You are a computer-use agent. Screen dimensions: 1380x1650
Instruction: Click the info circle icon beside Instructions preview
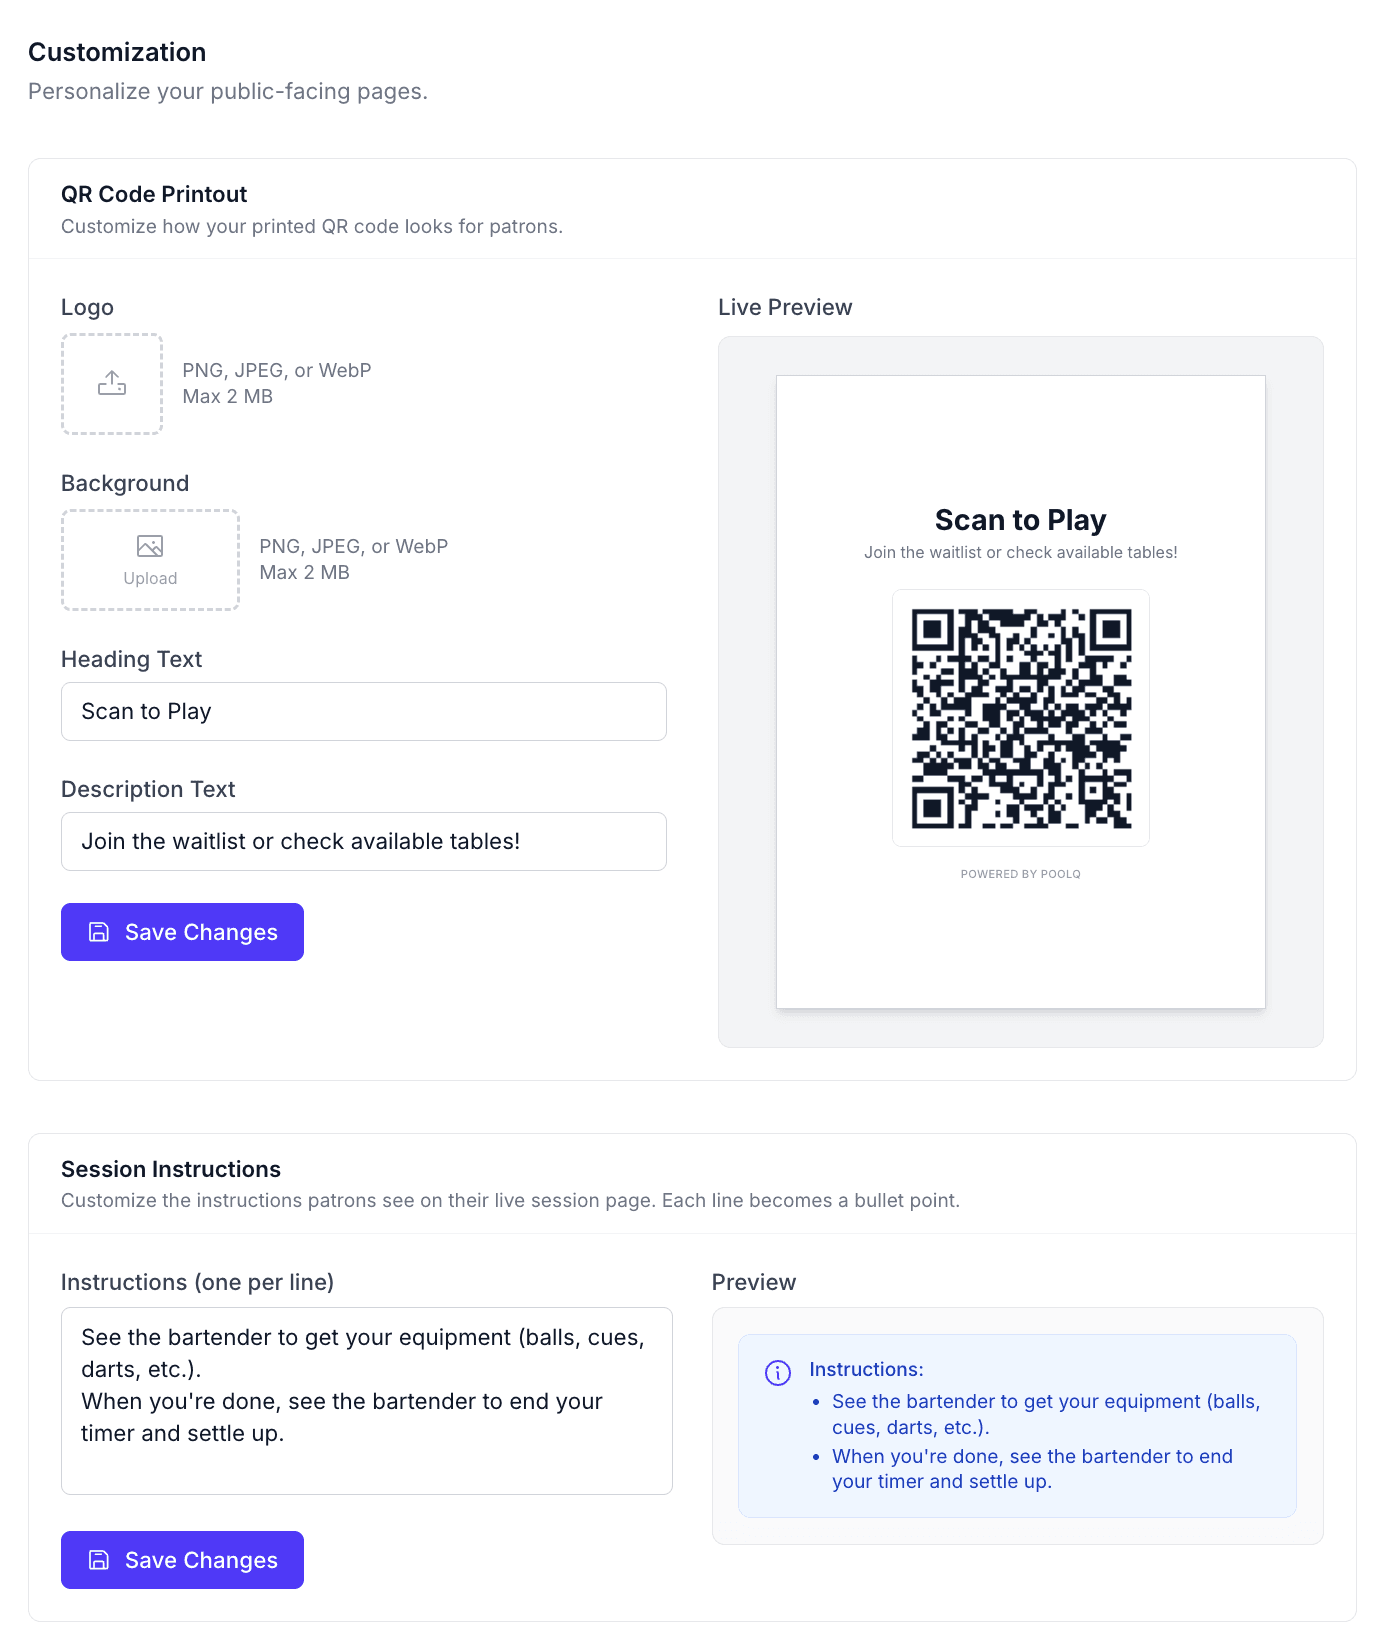tap(778, 1373)
